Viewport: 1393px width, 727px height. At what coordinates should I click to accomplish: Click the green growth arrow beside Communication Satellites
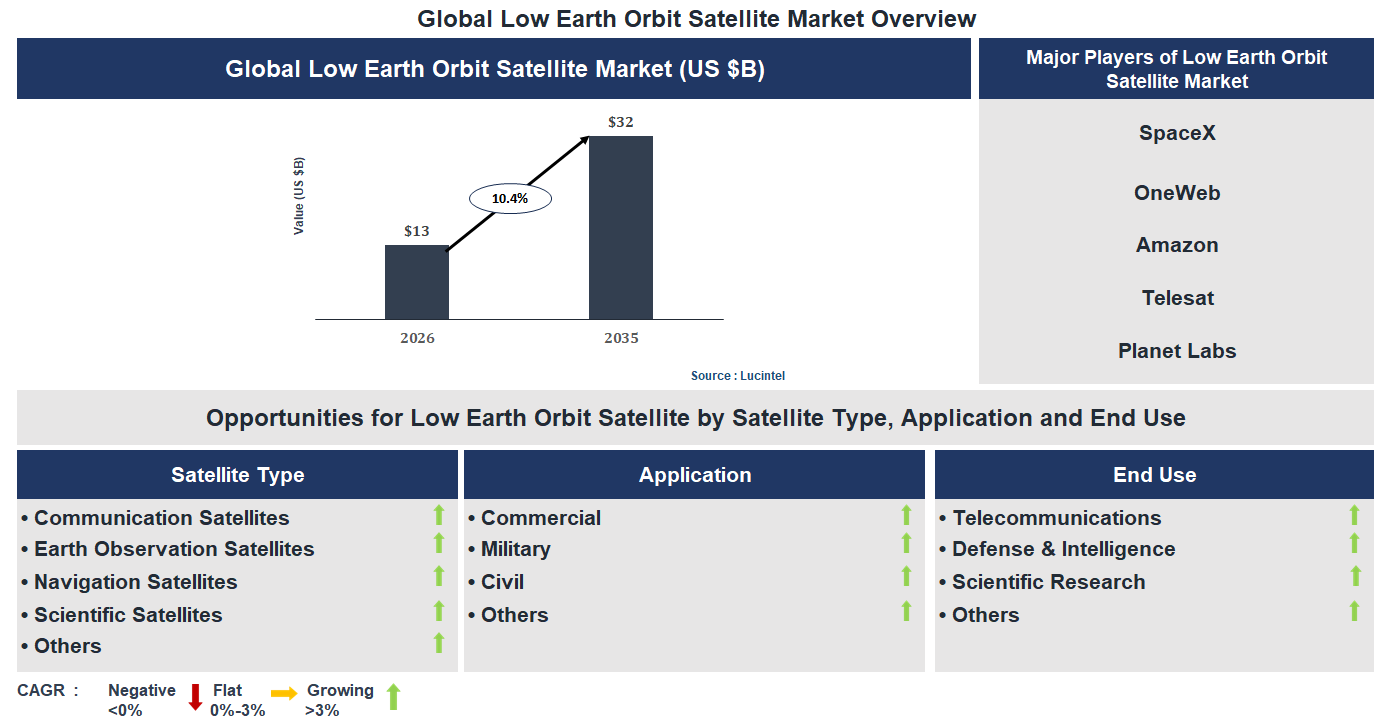coord(438,517)
